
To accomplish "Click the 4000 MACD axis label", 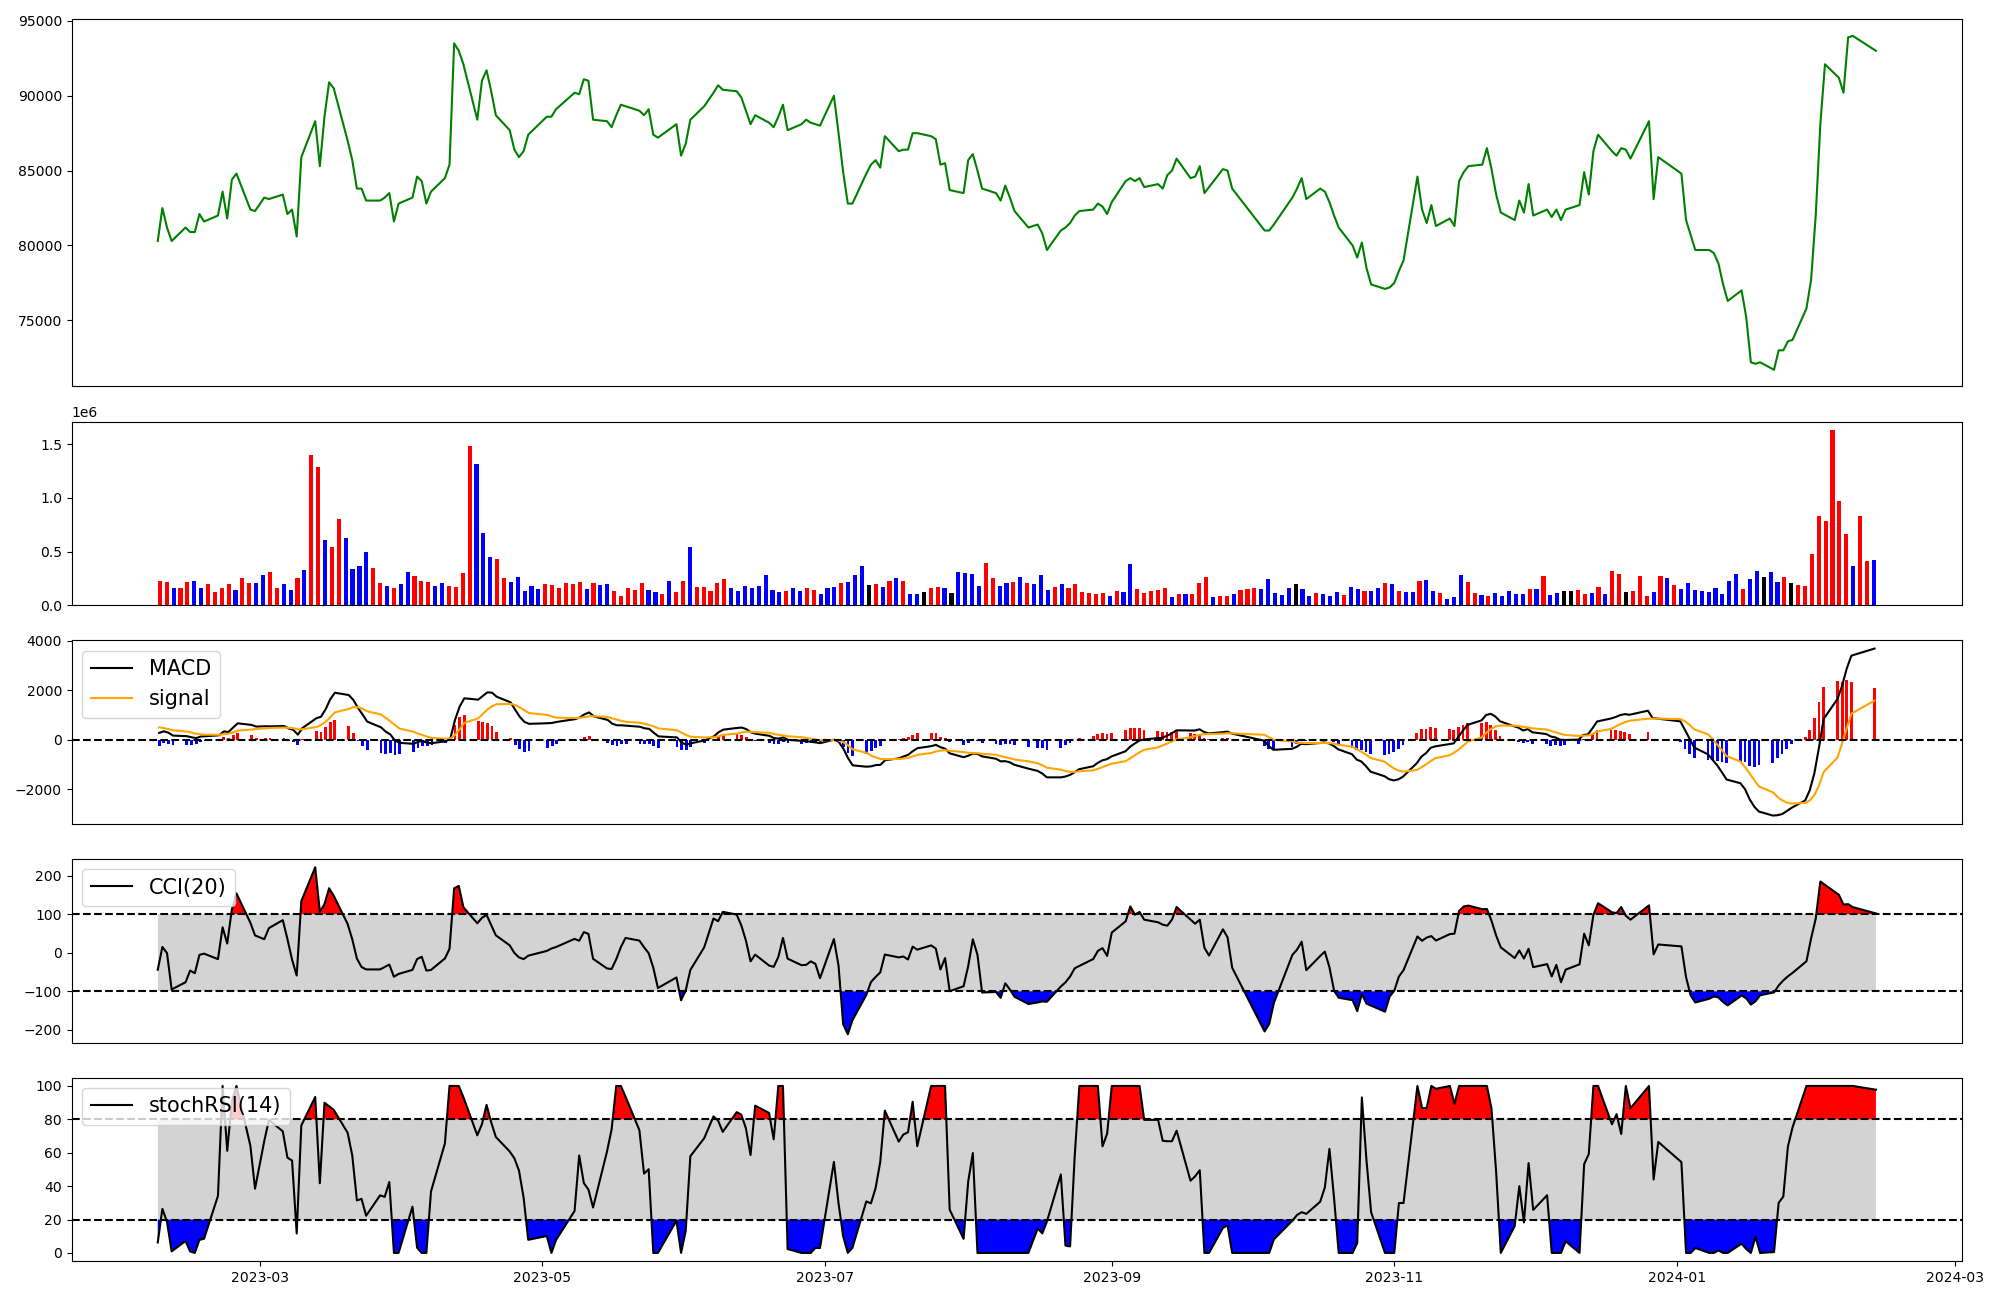I will point(44,641).
